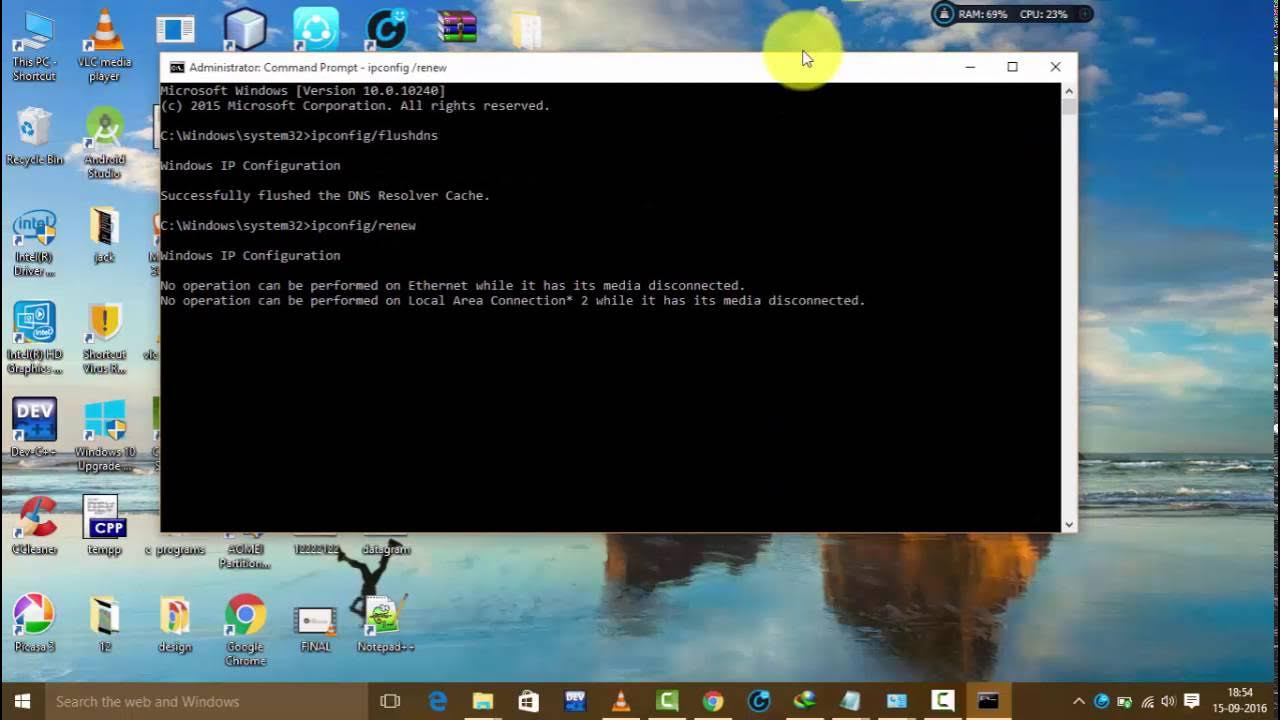
Task: Open the volume control in system tray
Action: point(1168,701)
